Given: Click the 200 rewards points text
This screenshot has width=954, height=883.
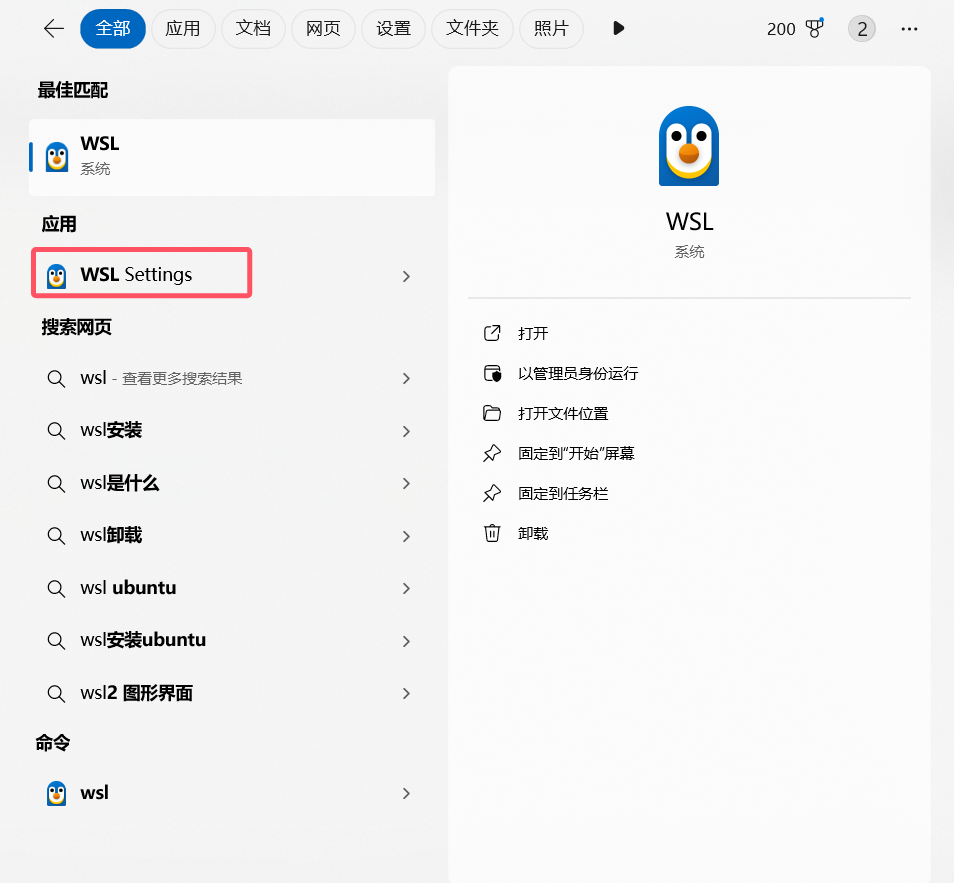Looking at the screenshot, I should click(x=781, y=29).
